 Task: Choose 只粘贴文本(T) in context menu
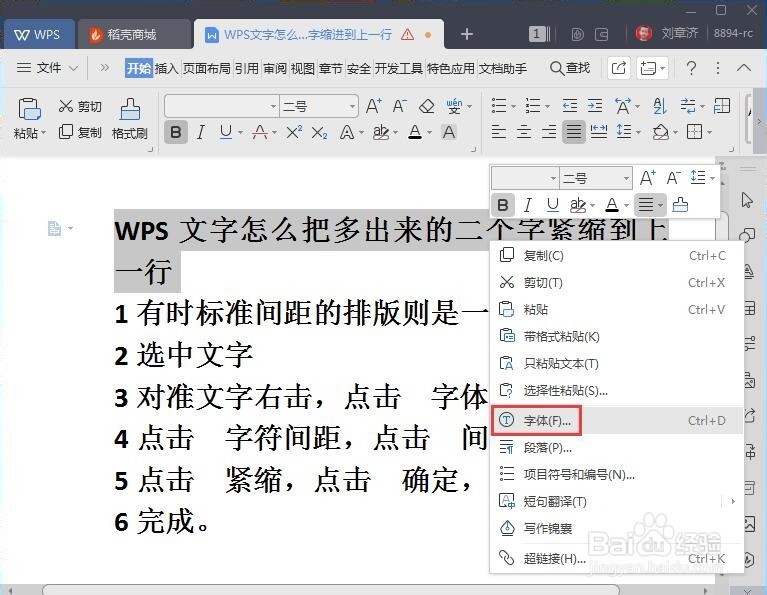(616, 364)
